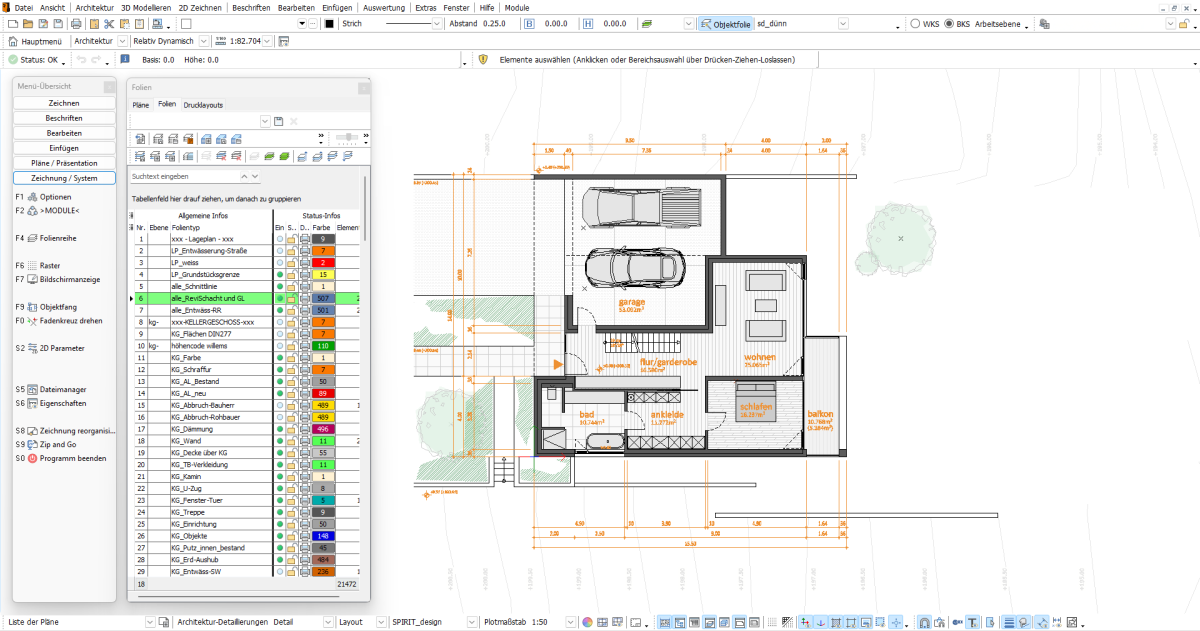Click the Zeichnen button in Menü-Übersicht

pos(64,103)
